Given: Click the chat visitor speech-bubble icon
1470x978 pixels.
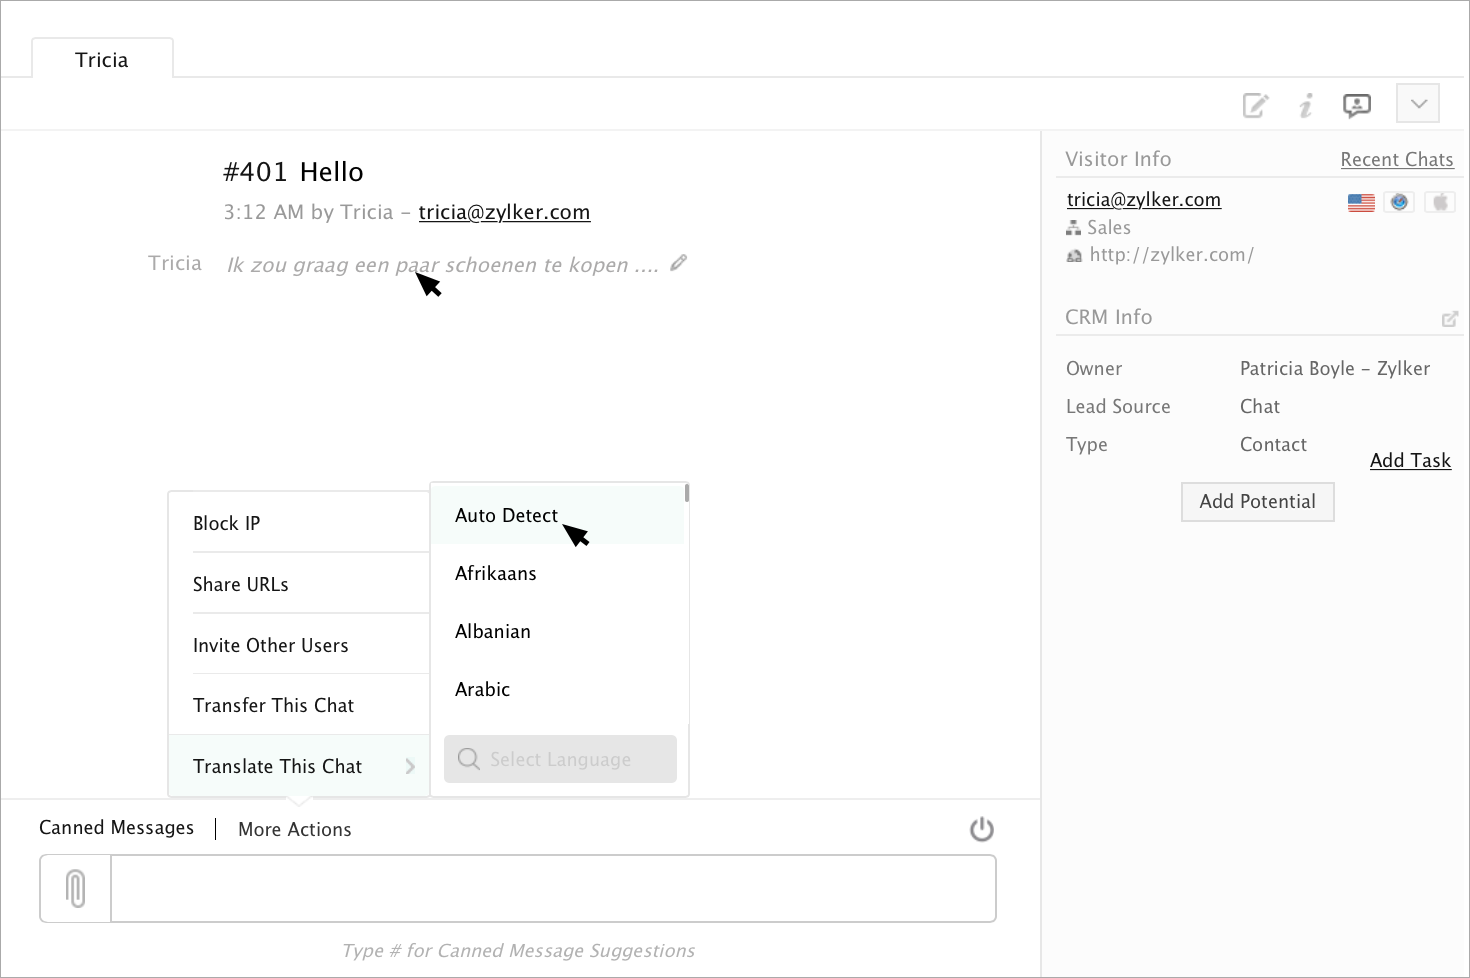Looking at the screenshot, I should 1356,105.
